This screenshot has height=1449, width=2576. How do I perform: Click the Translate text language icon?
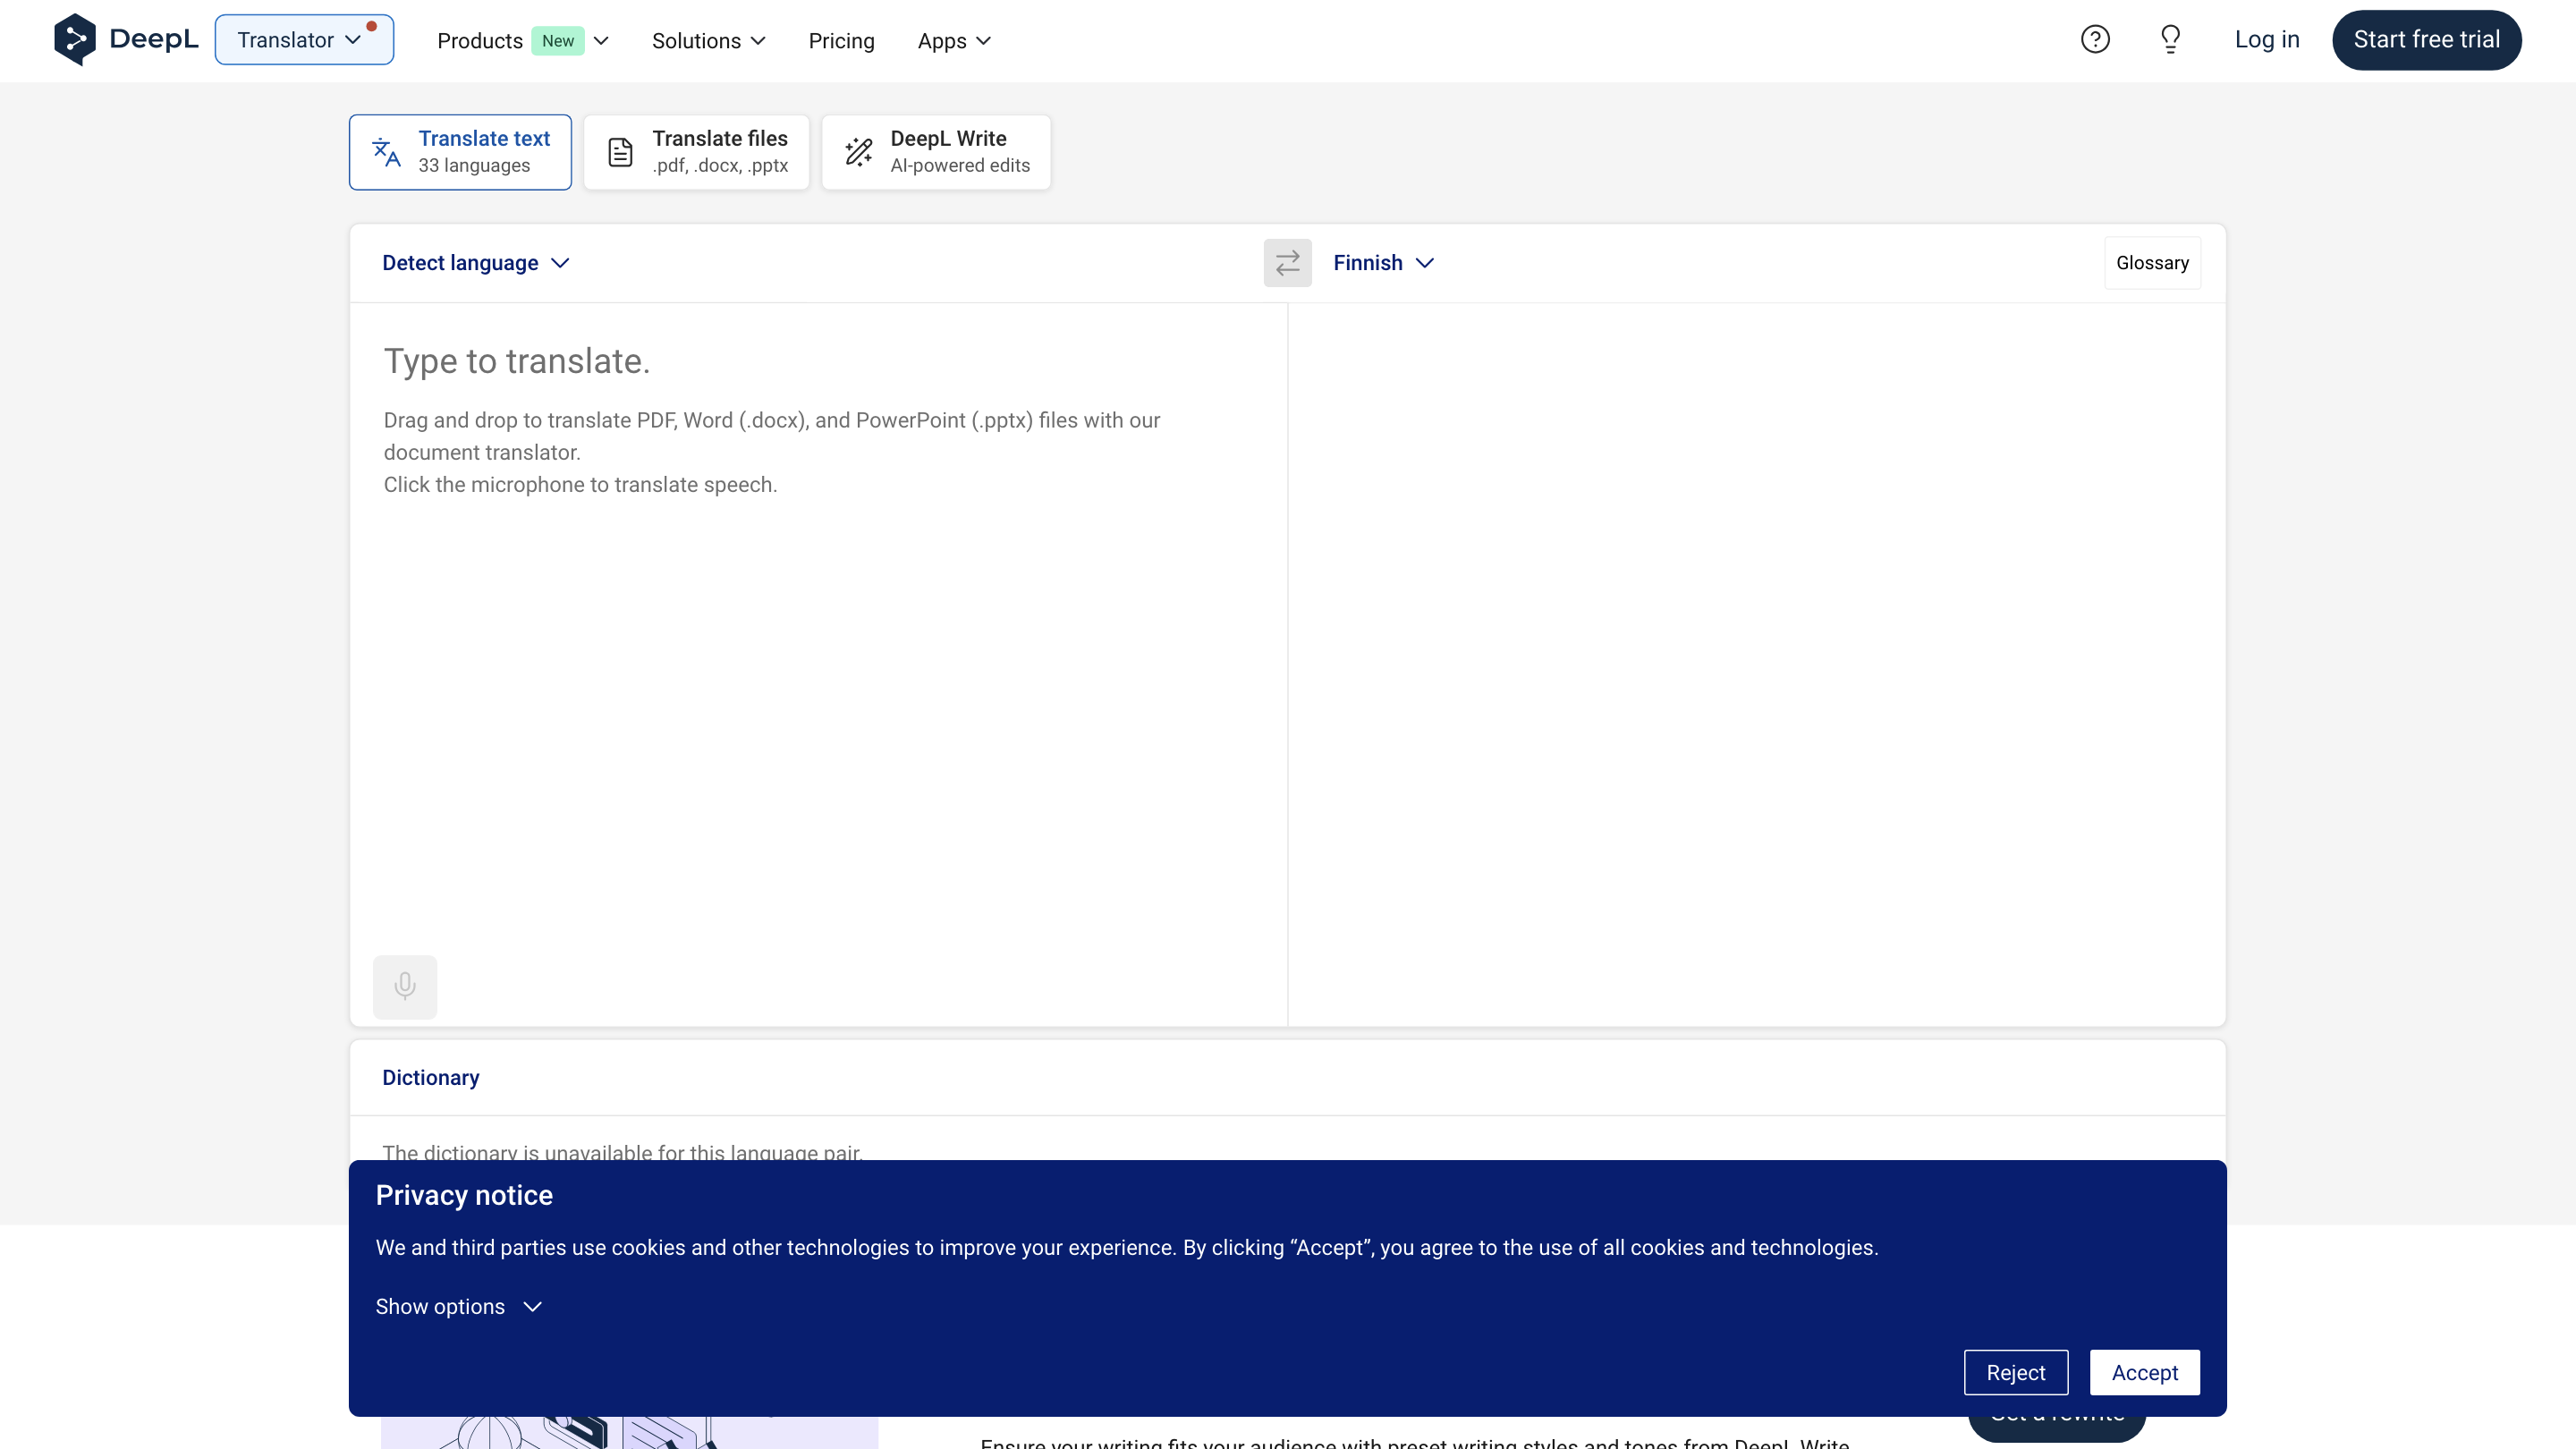(386, 152)
